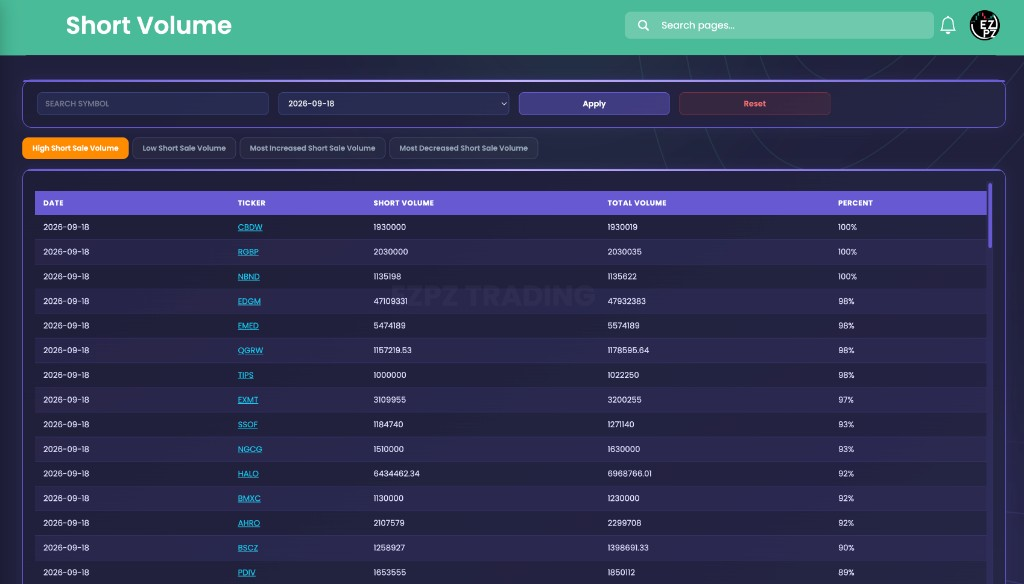Viewport: 1024px width, 584px height.
Task: Open the EZPZ profile avatar
Action: tap(984, 25)
